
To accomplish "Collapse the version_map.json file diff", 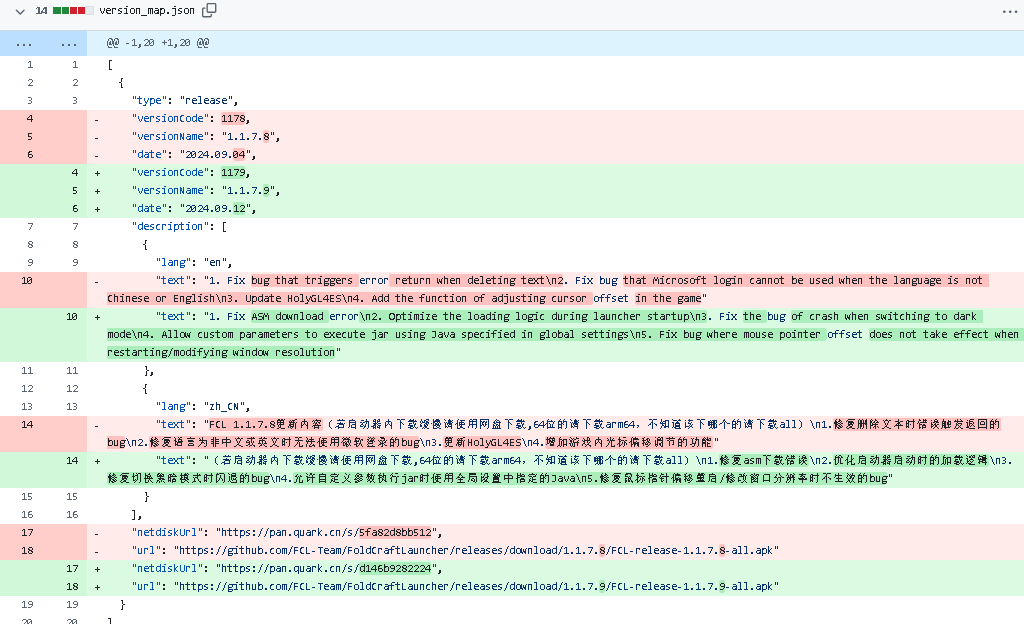I will click(15, 10).
